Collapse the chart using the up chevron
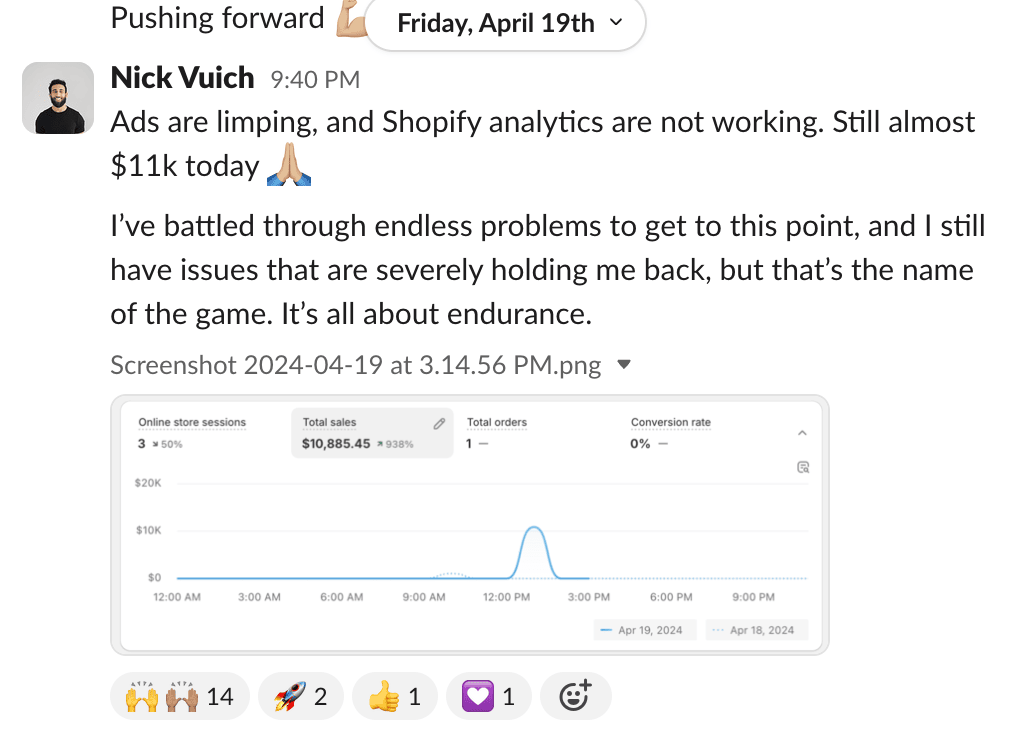Screen dimensions: 1016x736 802,433
